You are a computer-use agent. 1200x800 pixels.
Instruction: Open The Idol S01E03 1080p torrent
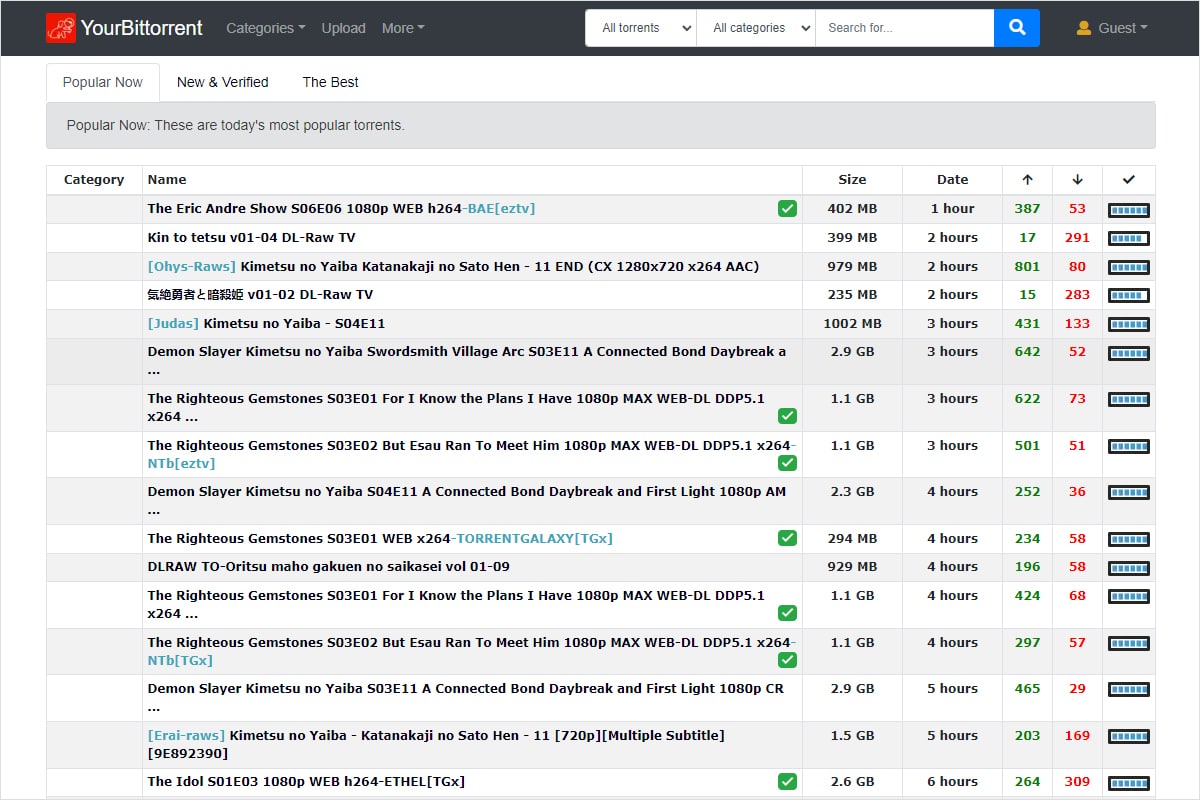(306, 781)
